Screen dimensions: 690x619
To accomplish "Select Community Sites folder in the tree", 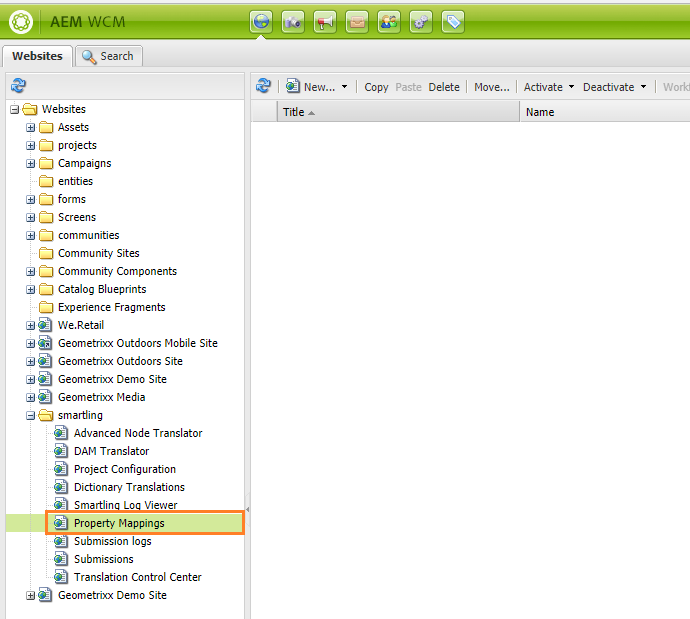I will coord(99,253).
